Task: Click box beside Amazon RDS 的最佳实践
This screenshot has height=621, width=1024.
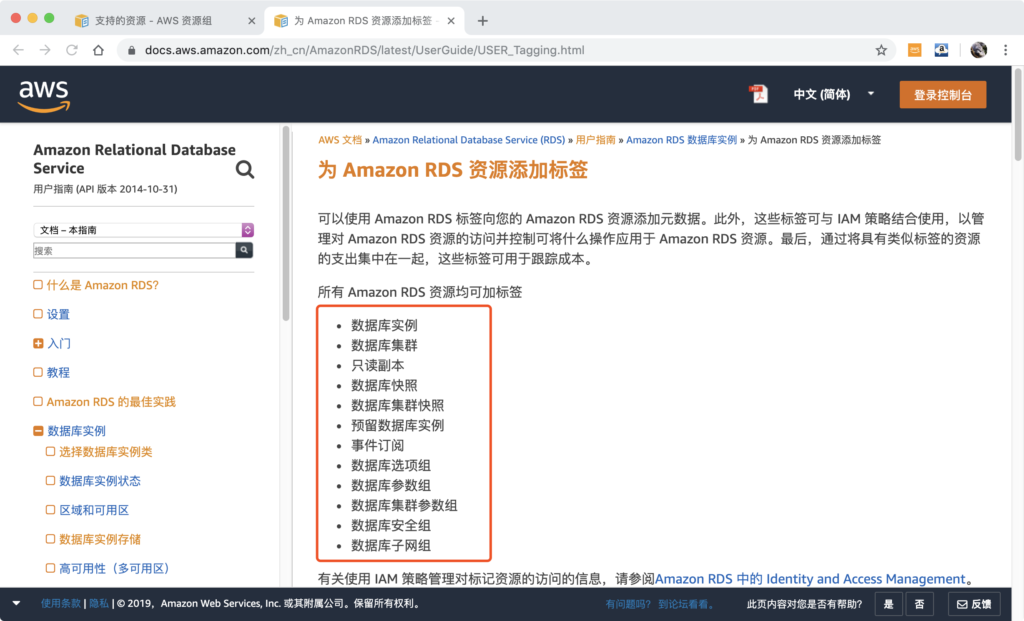Action: click(38, 402)
